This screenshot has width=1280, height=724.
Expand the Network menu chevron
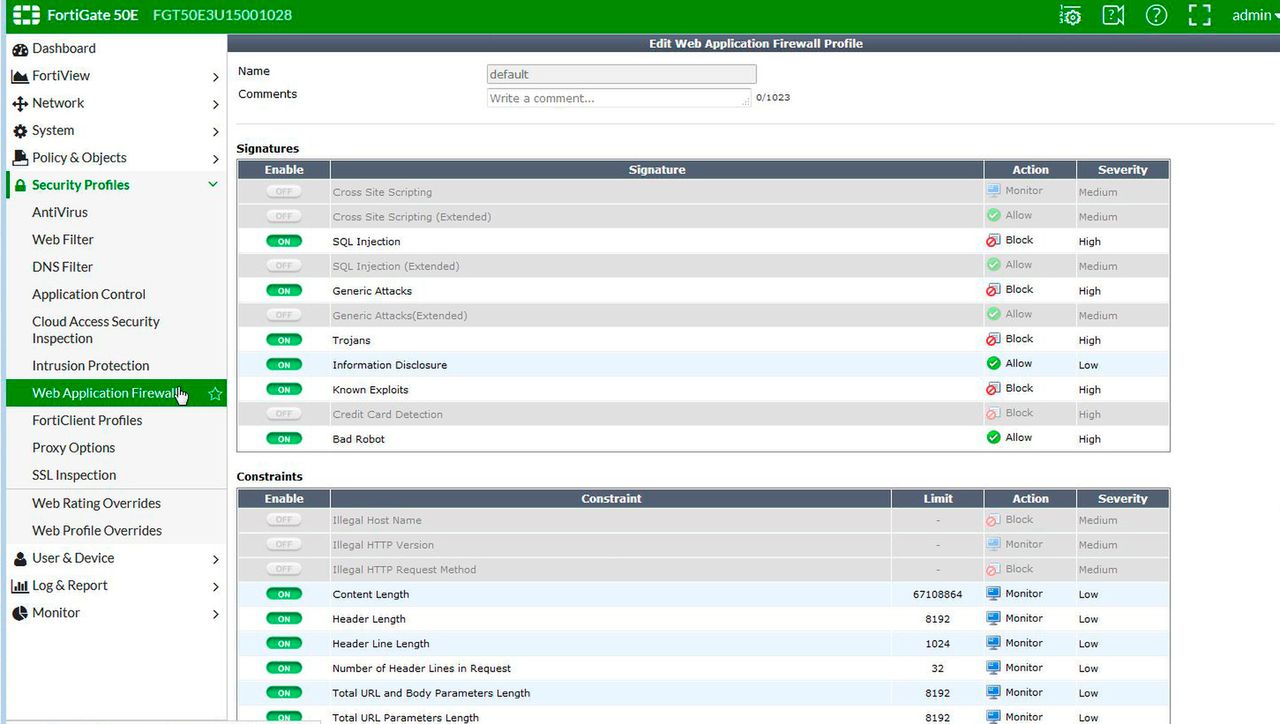tap(215, 104)
